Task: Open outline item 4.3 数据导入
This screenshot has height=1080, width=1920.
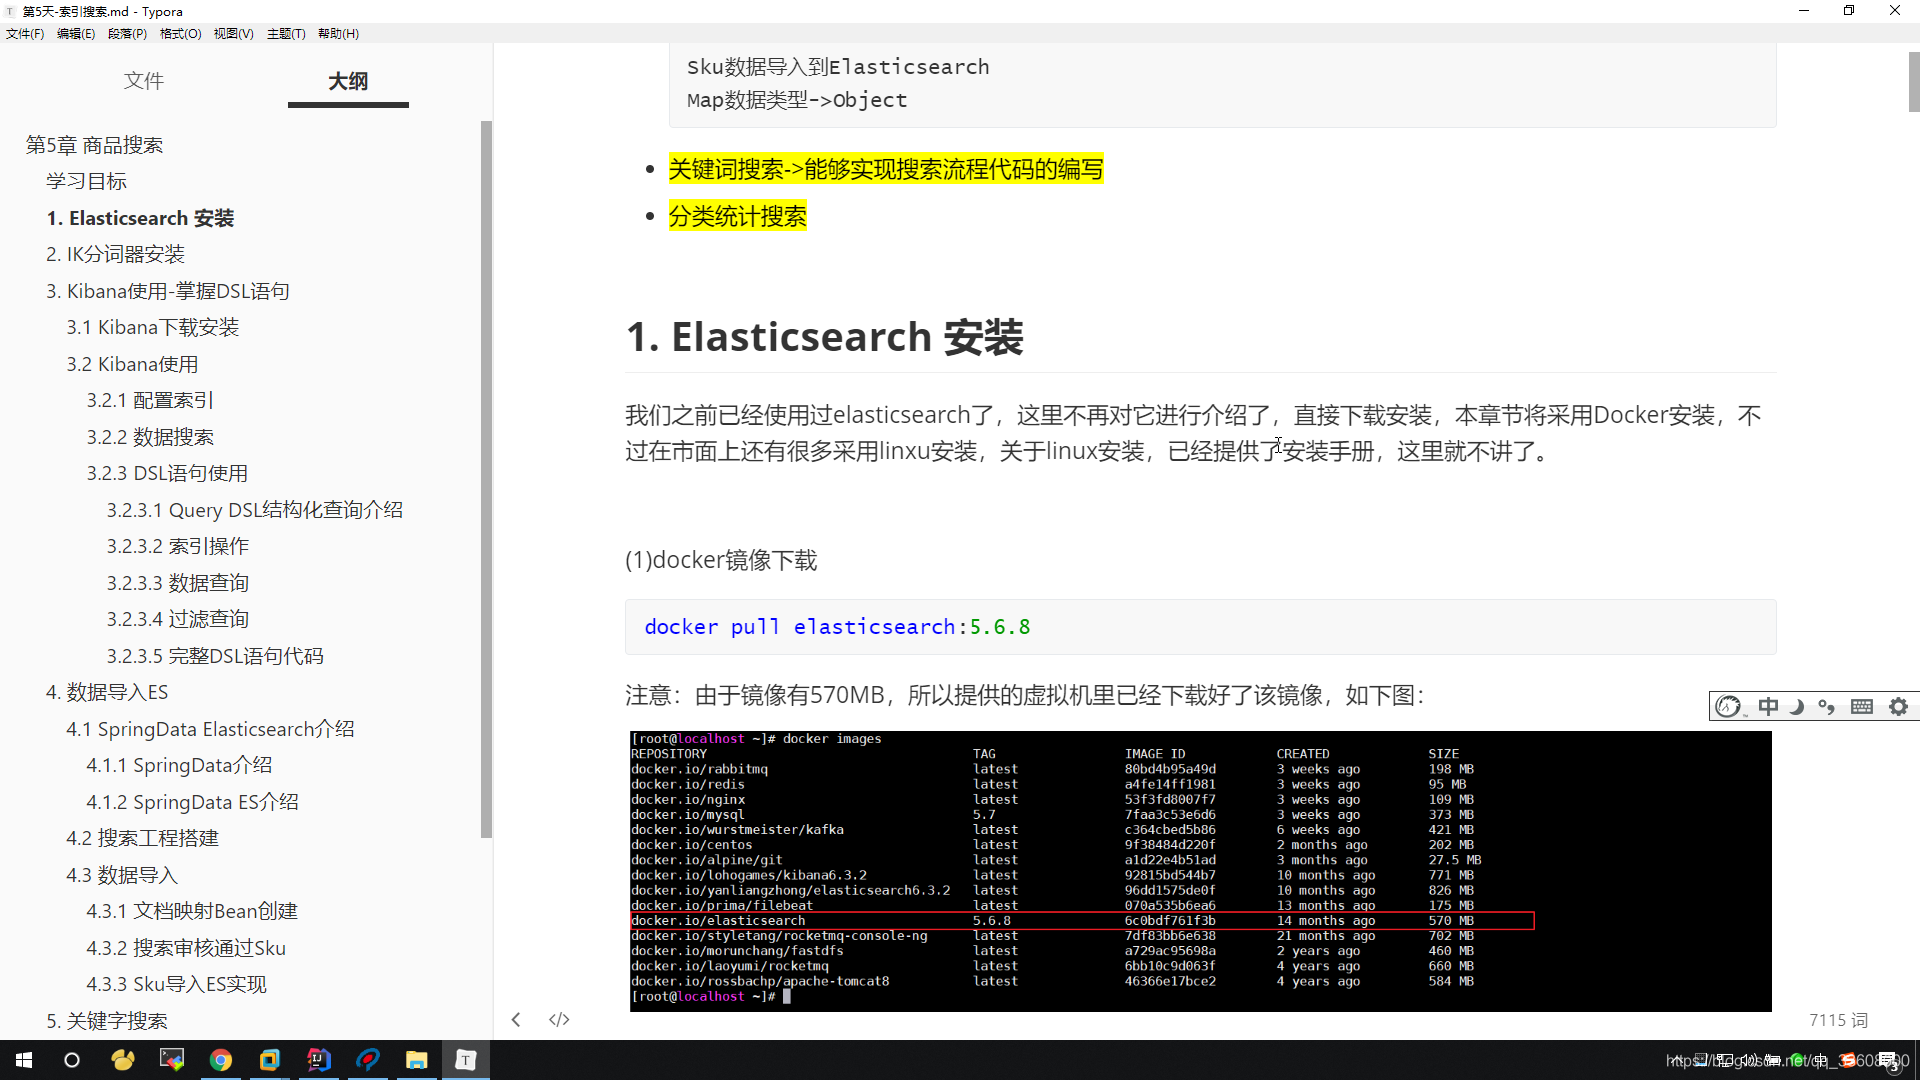Action: [x=121, y=875]
